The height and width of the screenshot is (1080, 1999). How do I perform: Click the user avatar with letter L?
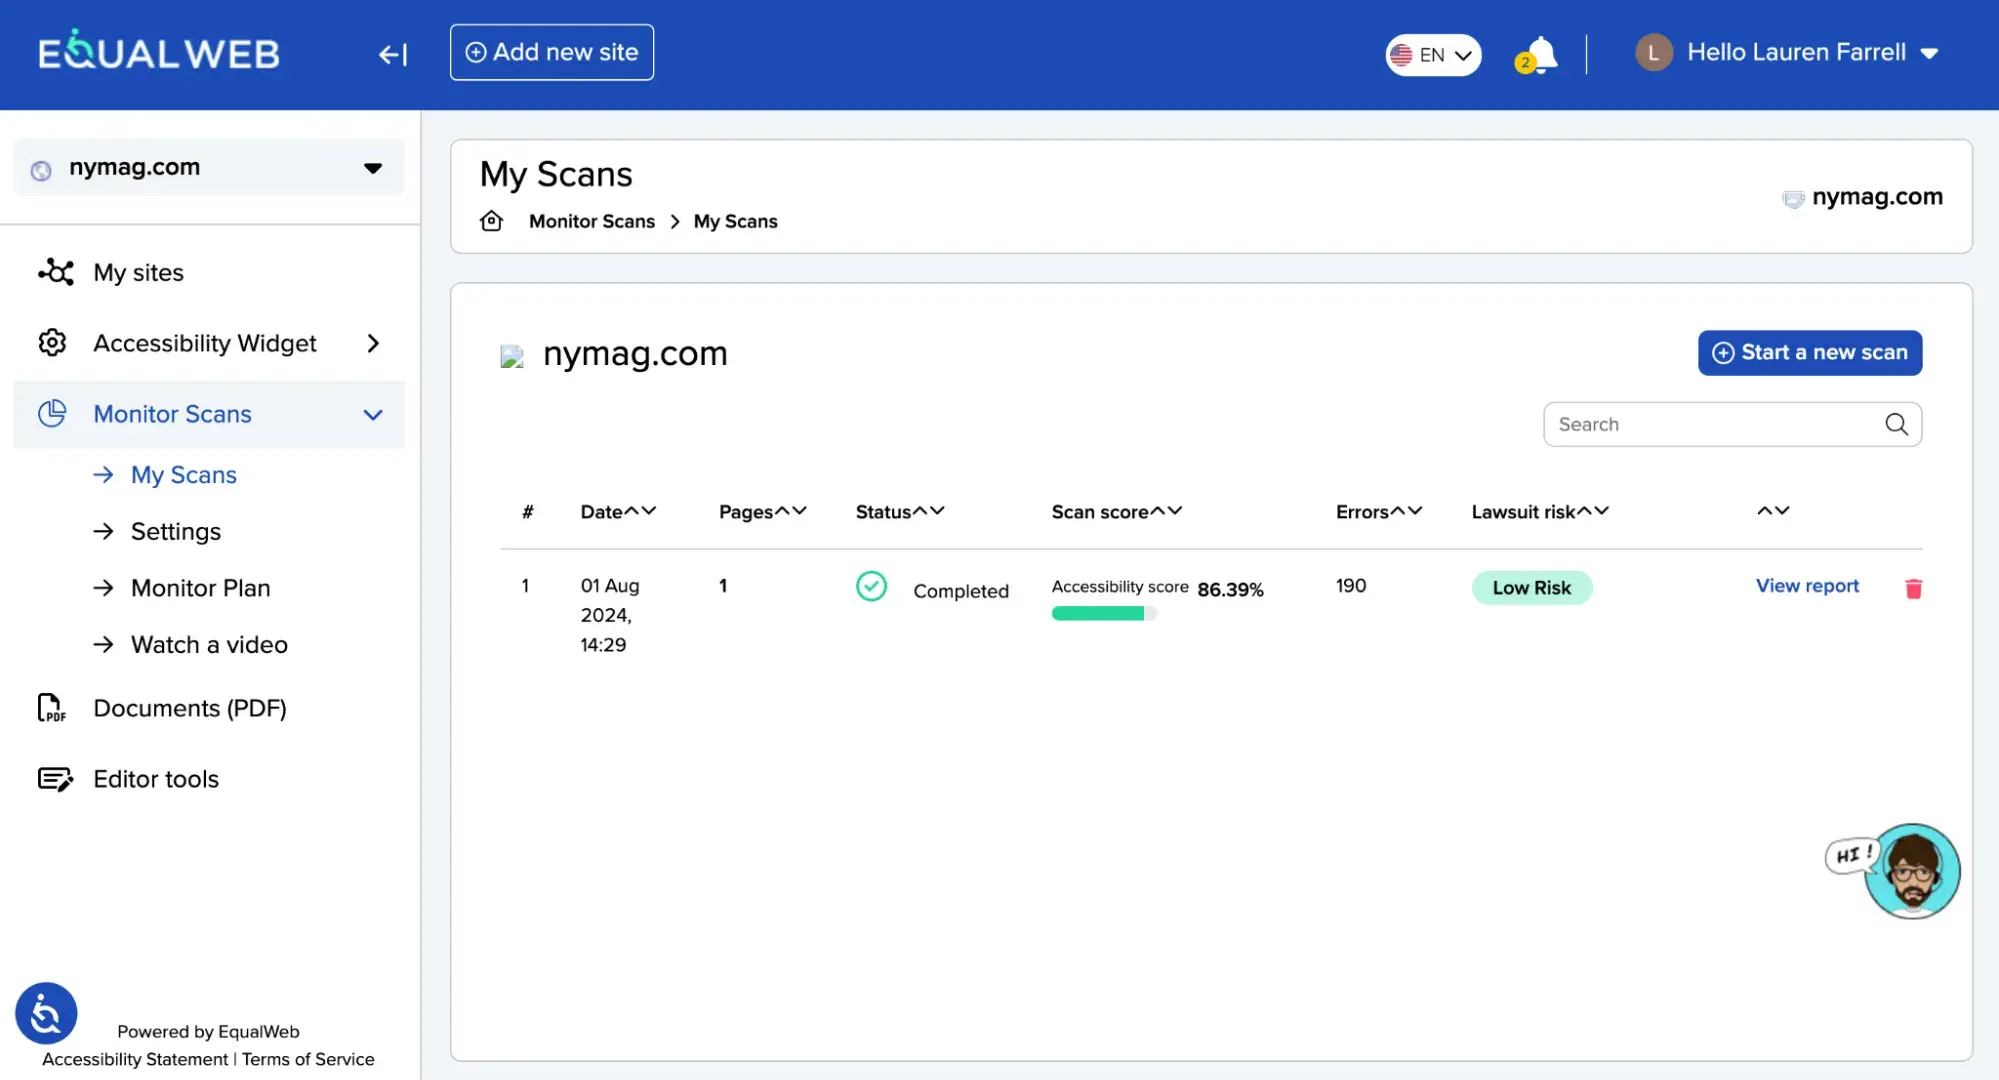(1654, 53)
